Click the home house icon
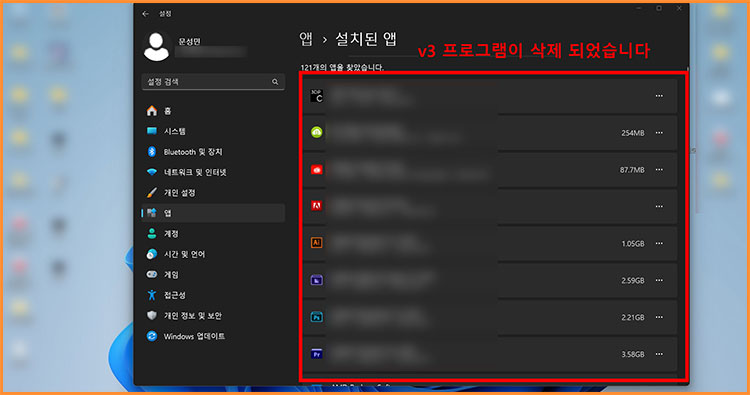 point(152,111)
